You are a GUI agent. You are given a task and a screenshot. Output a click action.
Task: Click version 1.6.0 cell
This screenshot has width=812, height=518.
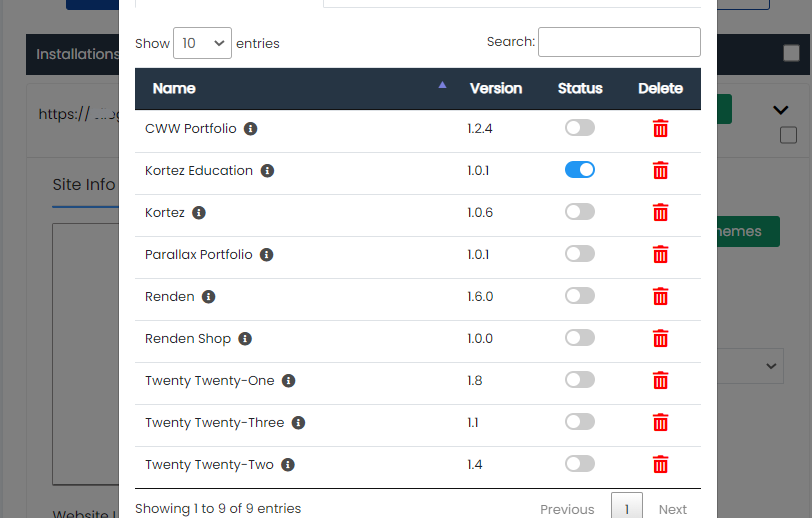click(x=480, y=296)
